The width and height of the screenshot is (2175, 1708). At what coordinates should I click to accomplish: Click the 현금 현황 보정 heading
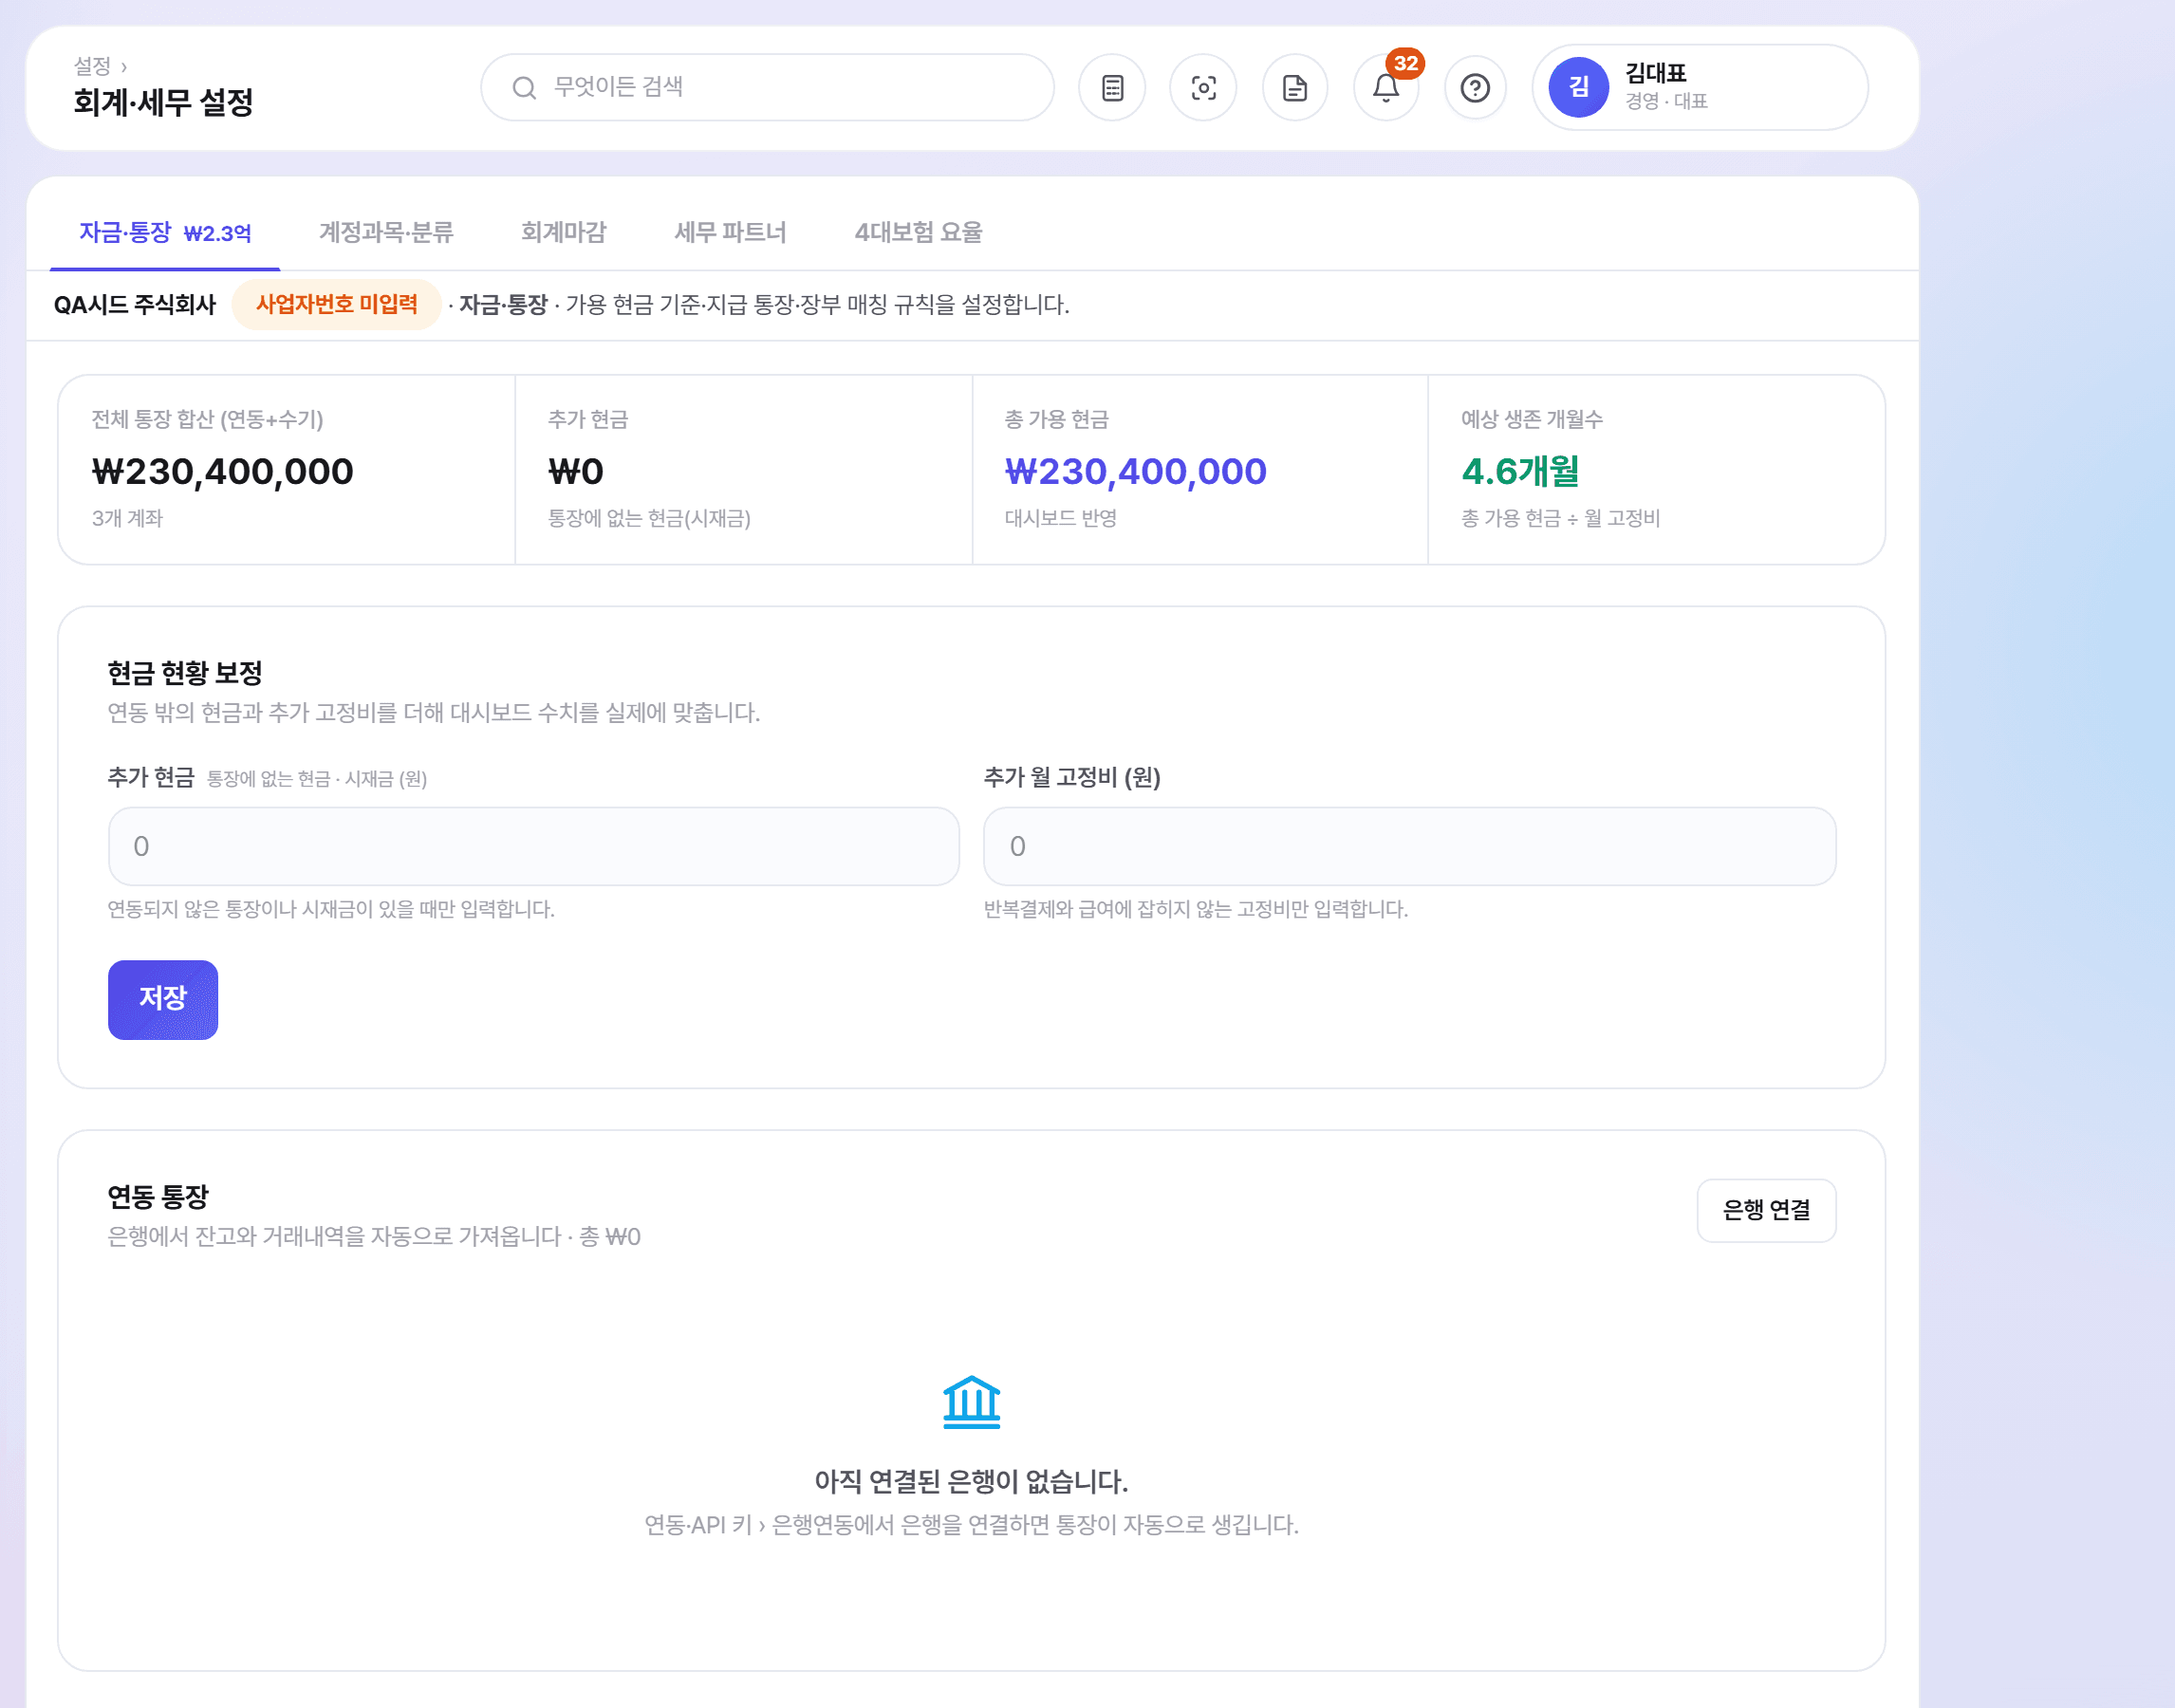tap(185, 673)
